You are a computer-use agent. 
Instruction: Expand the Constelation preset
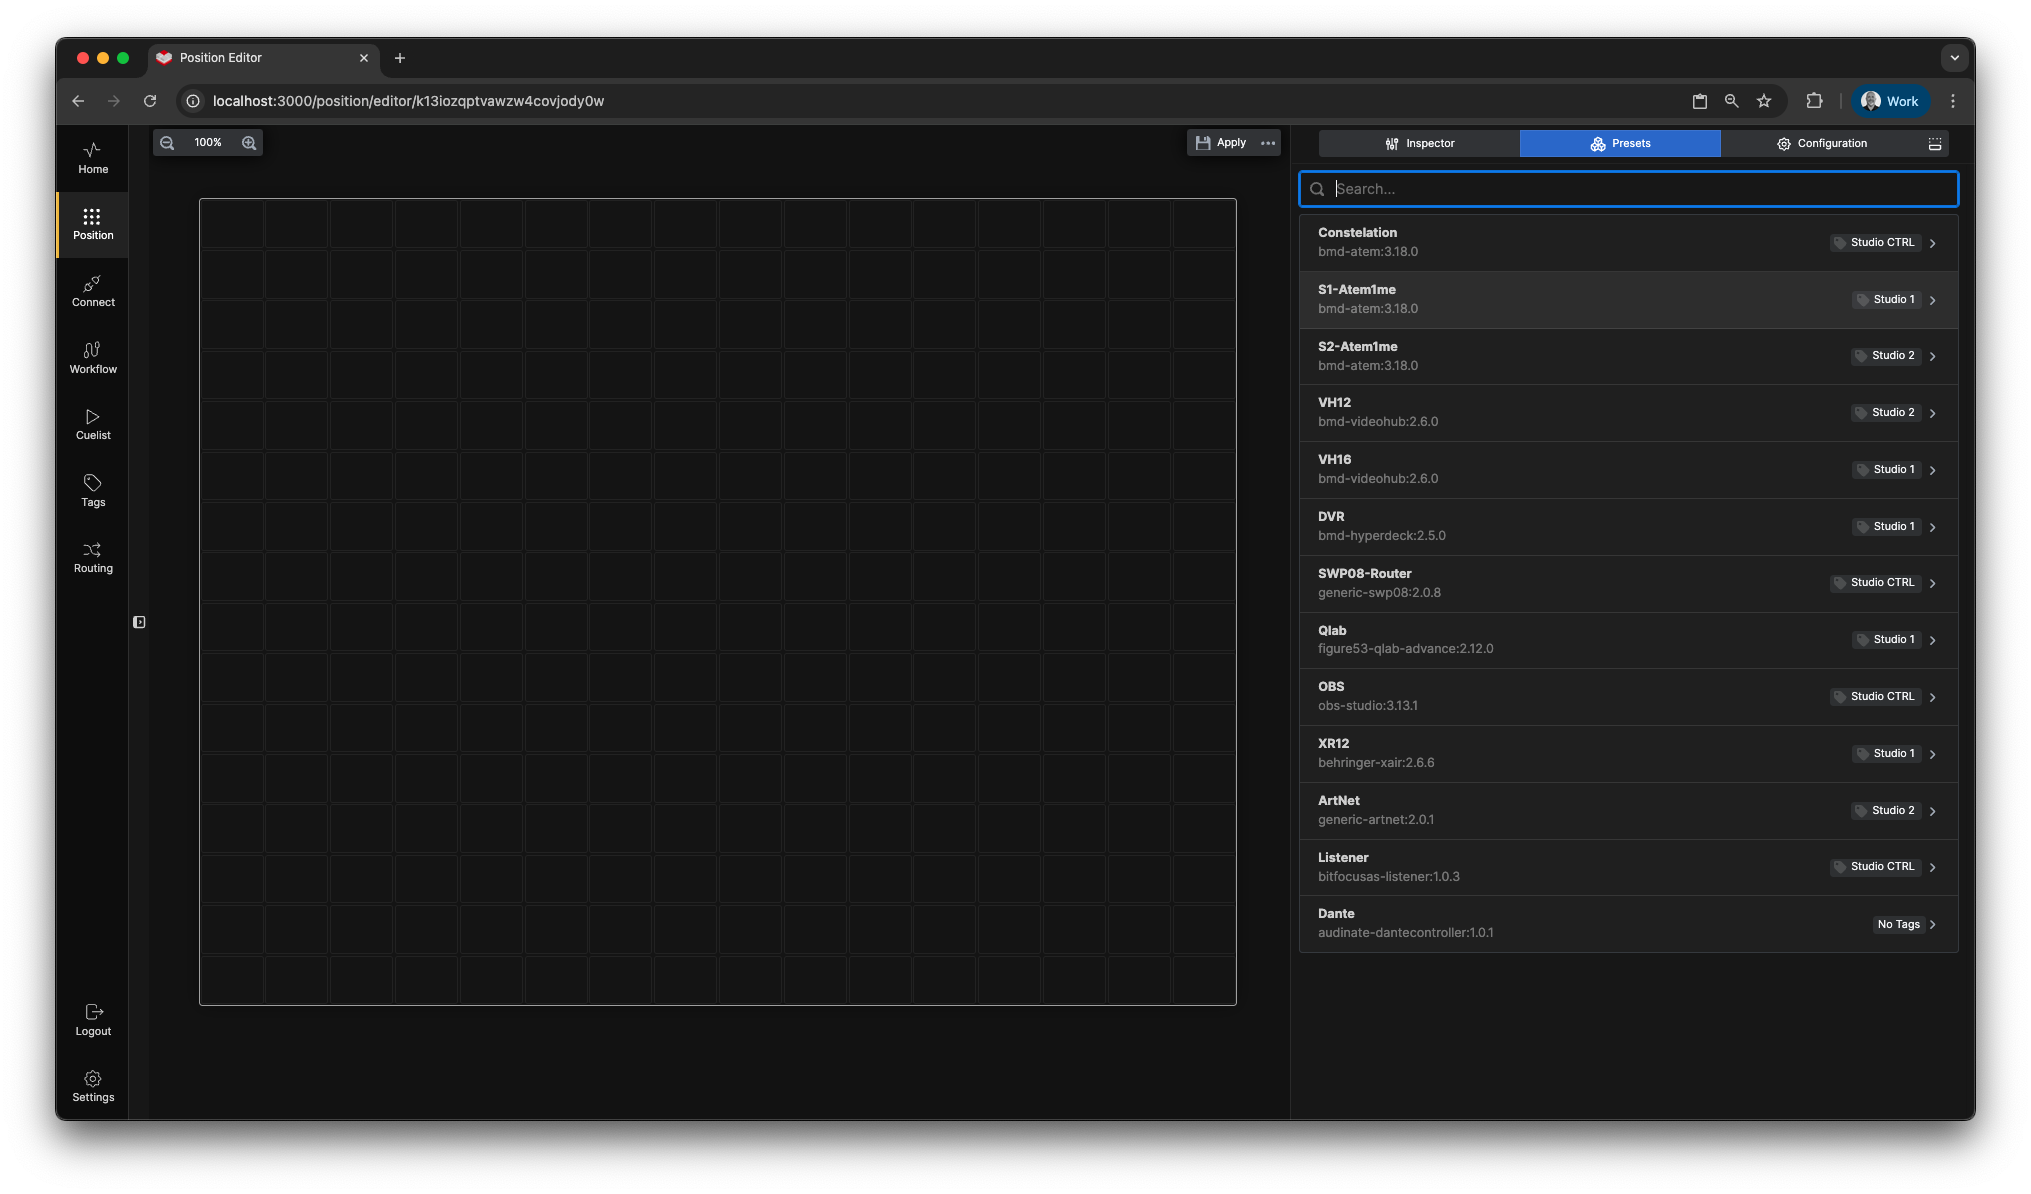1628,243
